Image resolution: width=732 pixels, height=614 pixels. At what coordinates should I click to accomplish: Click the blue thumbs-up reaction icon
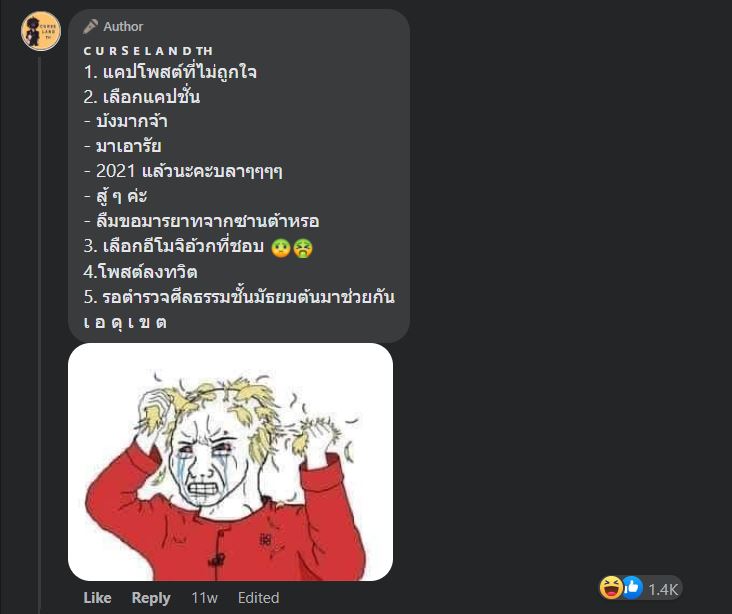pos(632,587)
